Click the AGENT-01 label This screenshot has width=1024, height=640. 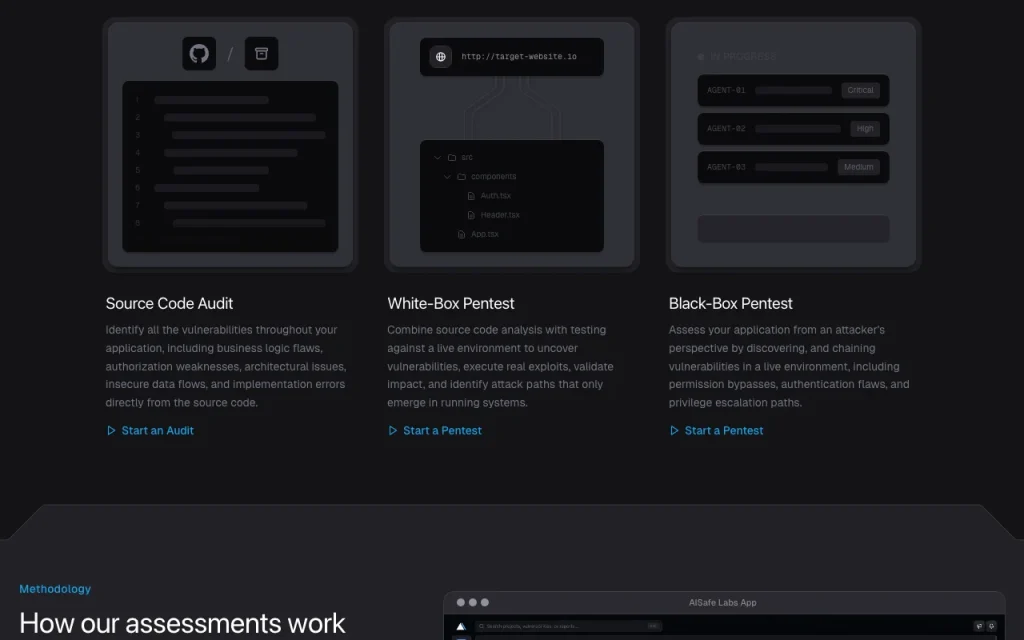pyautogui.click(x=726, y=90)
